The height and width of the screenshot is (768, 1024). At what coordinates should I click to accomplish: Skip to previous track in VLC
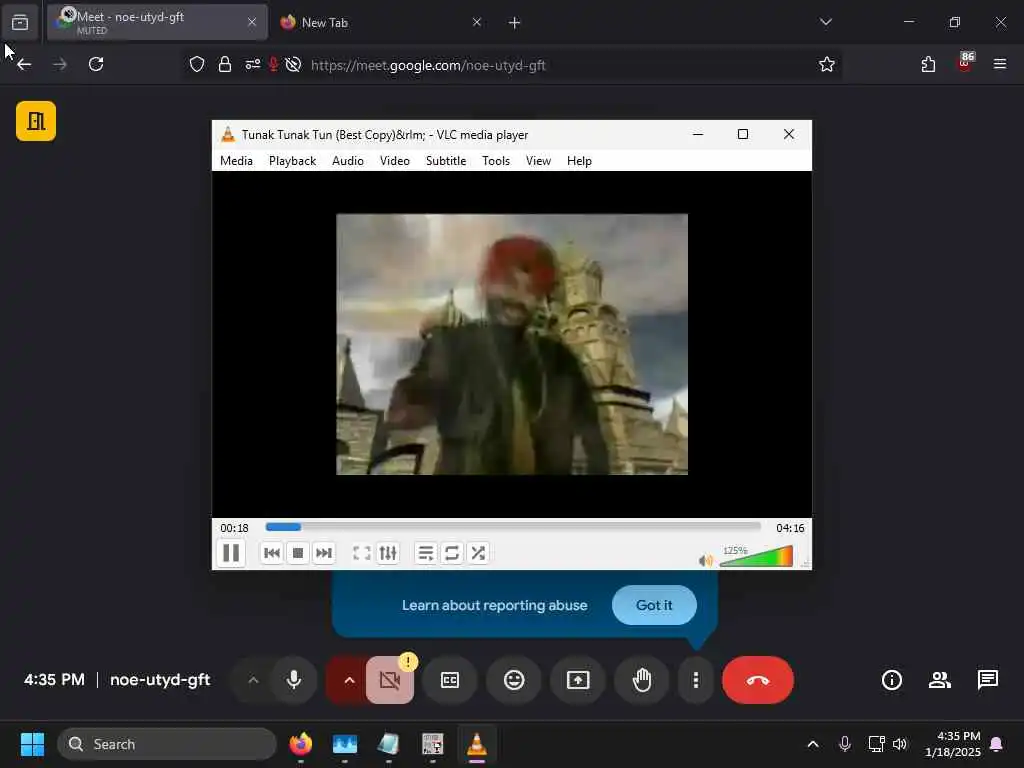(x=272, y=553)
